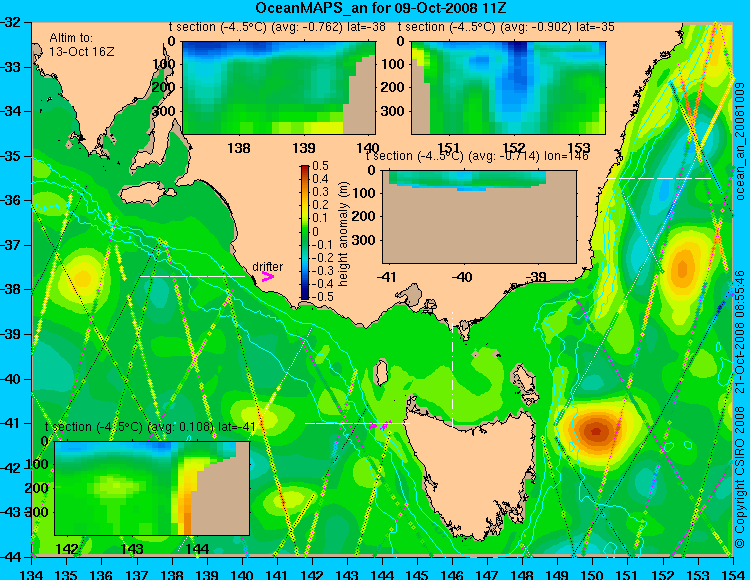Click the 'height anomaly (m)' colorbar label
The width and height of the screenshot is (750, 580).
pos(343,234)
